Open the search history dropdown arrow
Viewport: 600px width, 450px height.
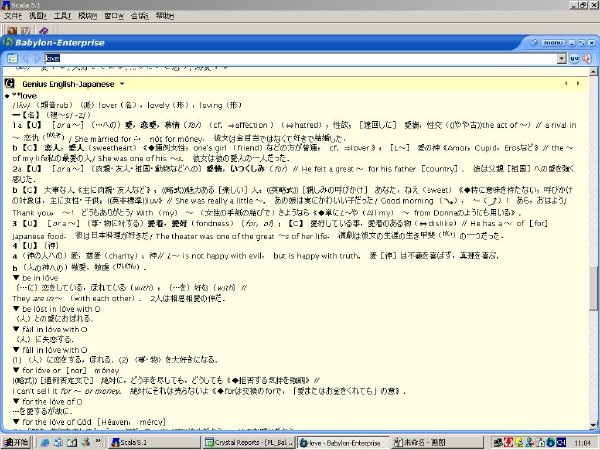[561, 59]
